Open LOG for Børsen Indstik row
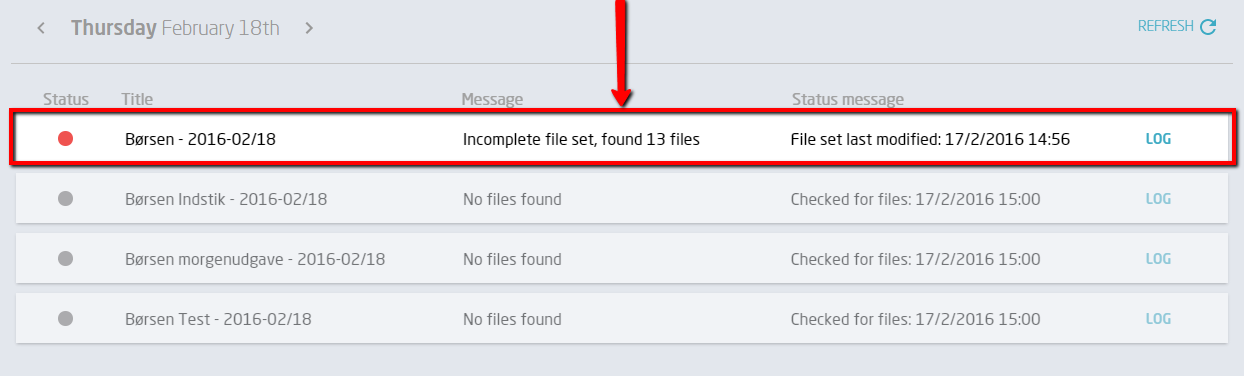The width and height of the screenshot is (1244, 376). coord(1158,199)
